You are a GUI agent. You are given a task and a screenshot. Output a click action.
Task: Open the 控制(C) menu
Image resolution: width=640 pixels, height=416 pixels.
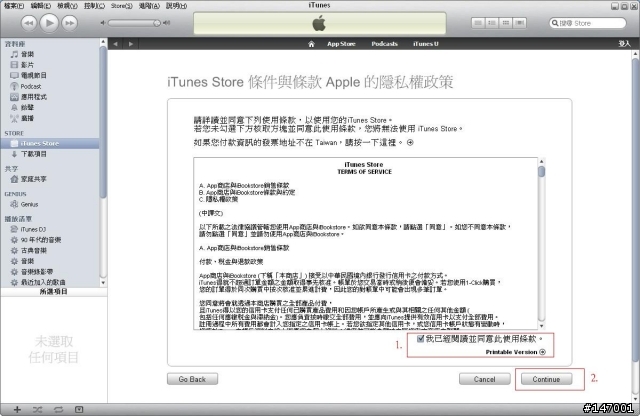tap(94, 6)
